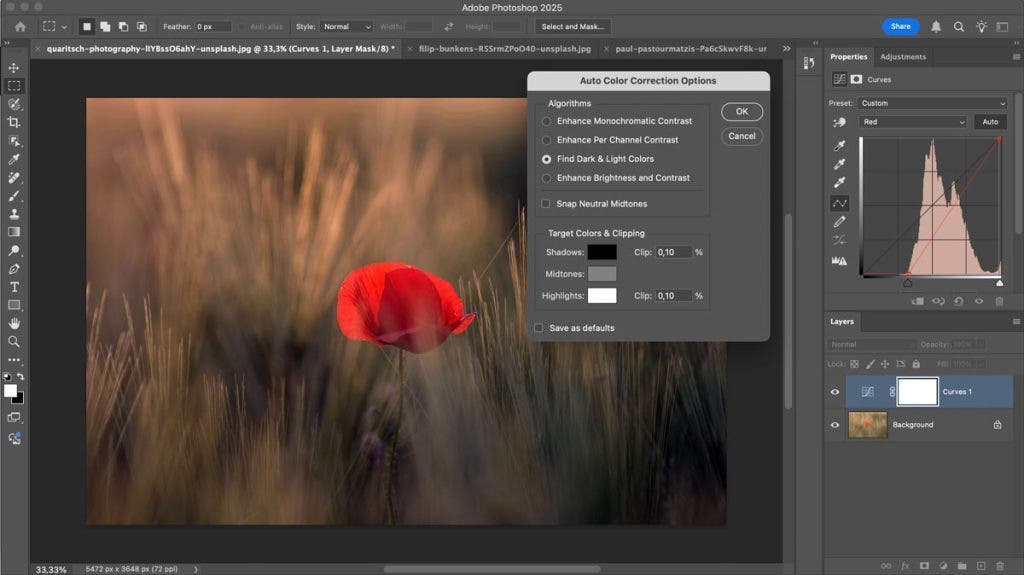
Task: Open the Layers panel menu
Action: tap(1016, 321)
